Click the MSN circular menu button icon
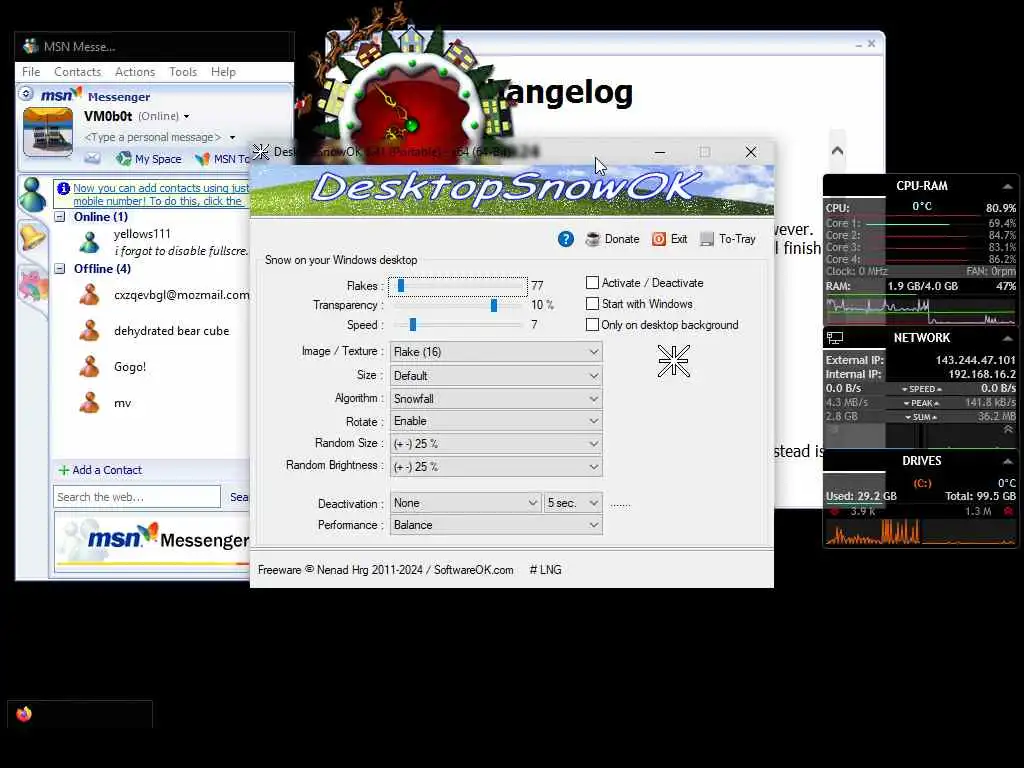Screen dimensions: 1024x768 point(25,93)
